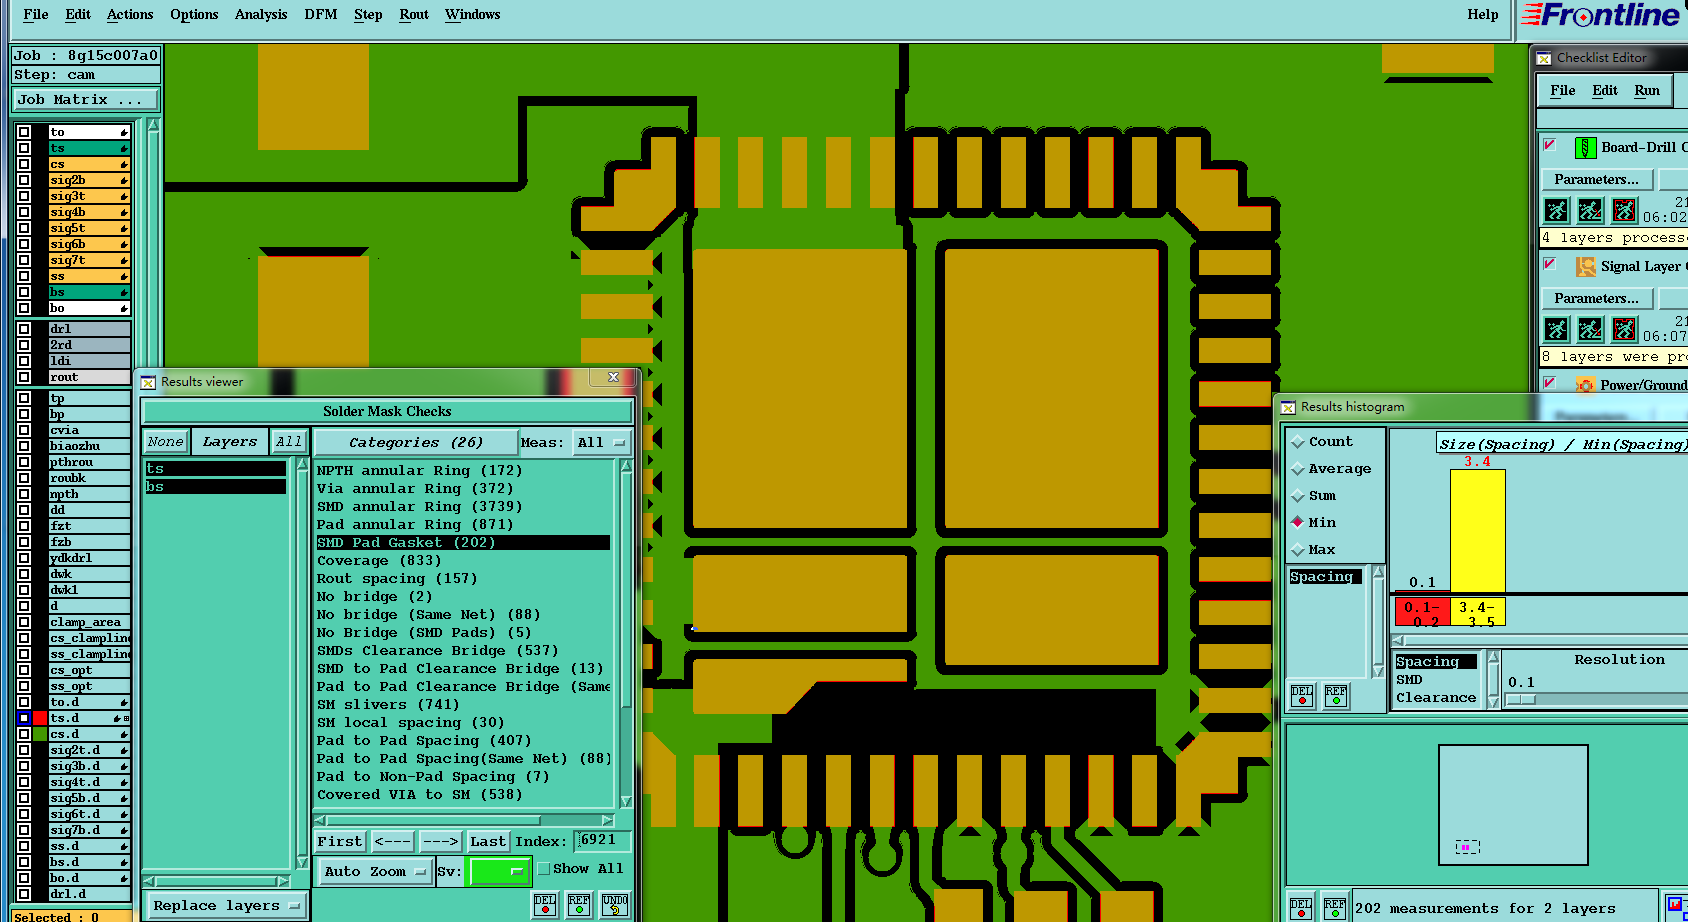Open the Auto Zoom dropdown
Viewport: 1688px width, 922px height.
375,872
